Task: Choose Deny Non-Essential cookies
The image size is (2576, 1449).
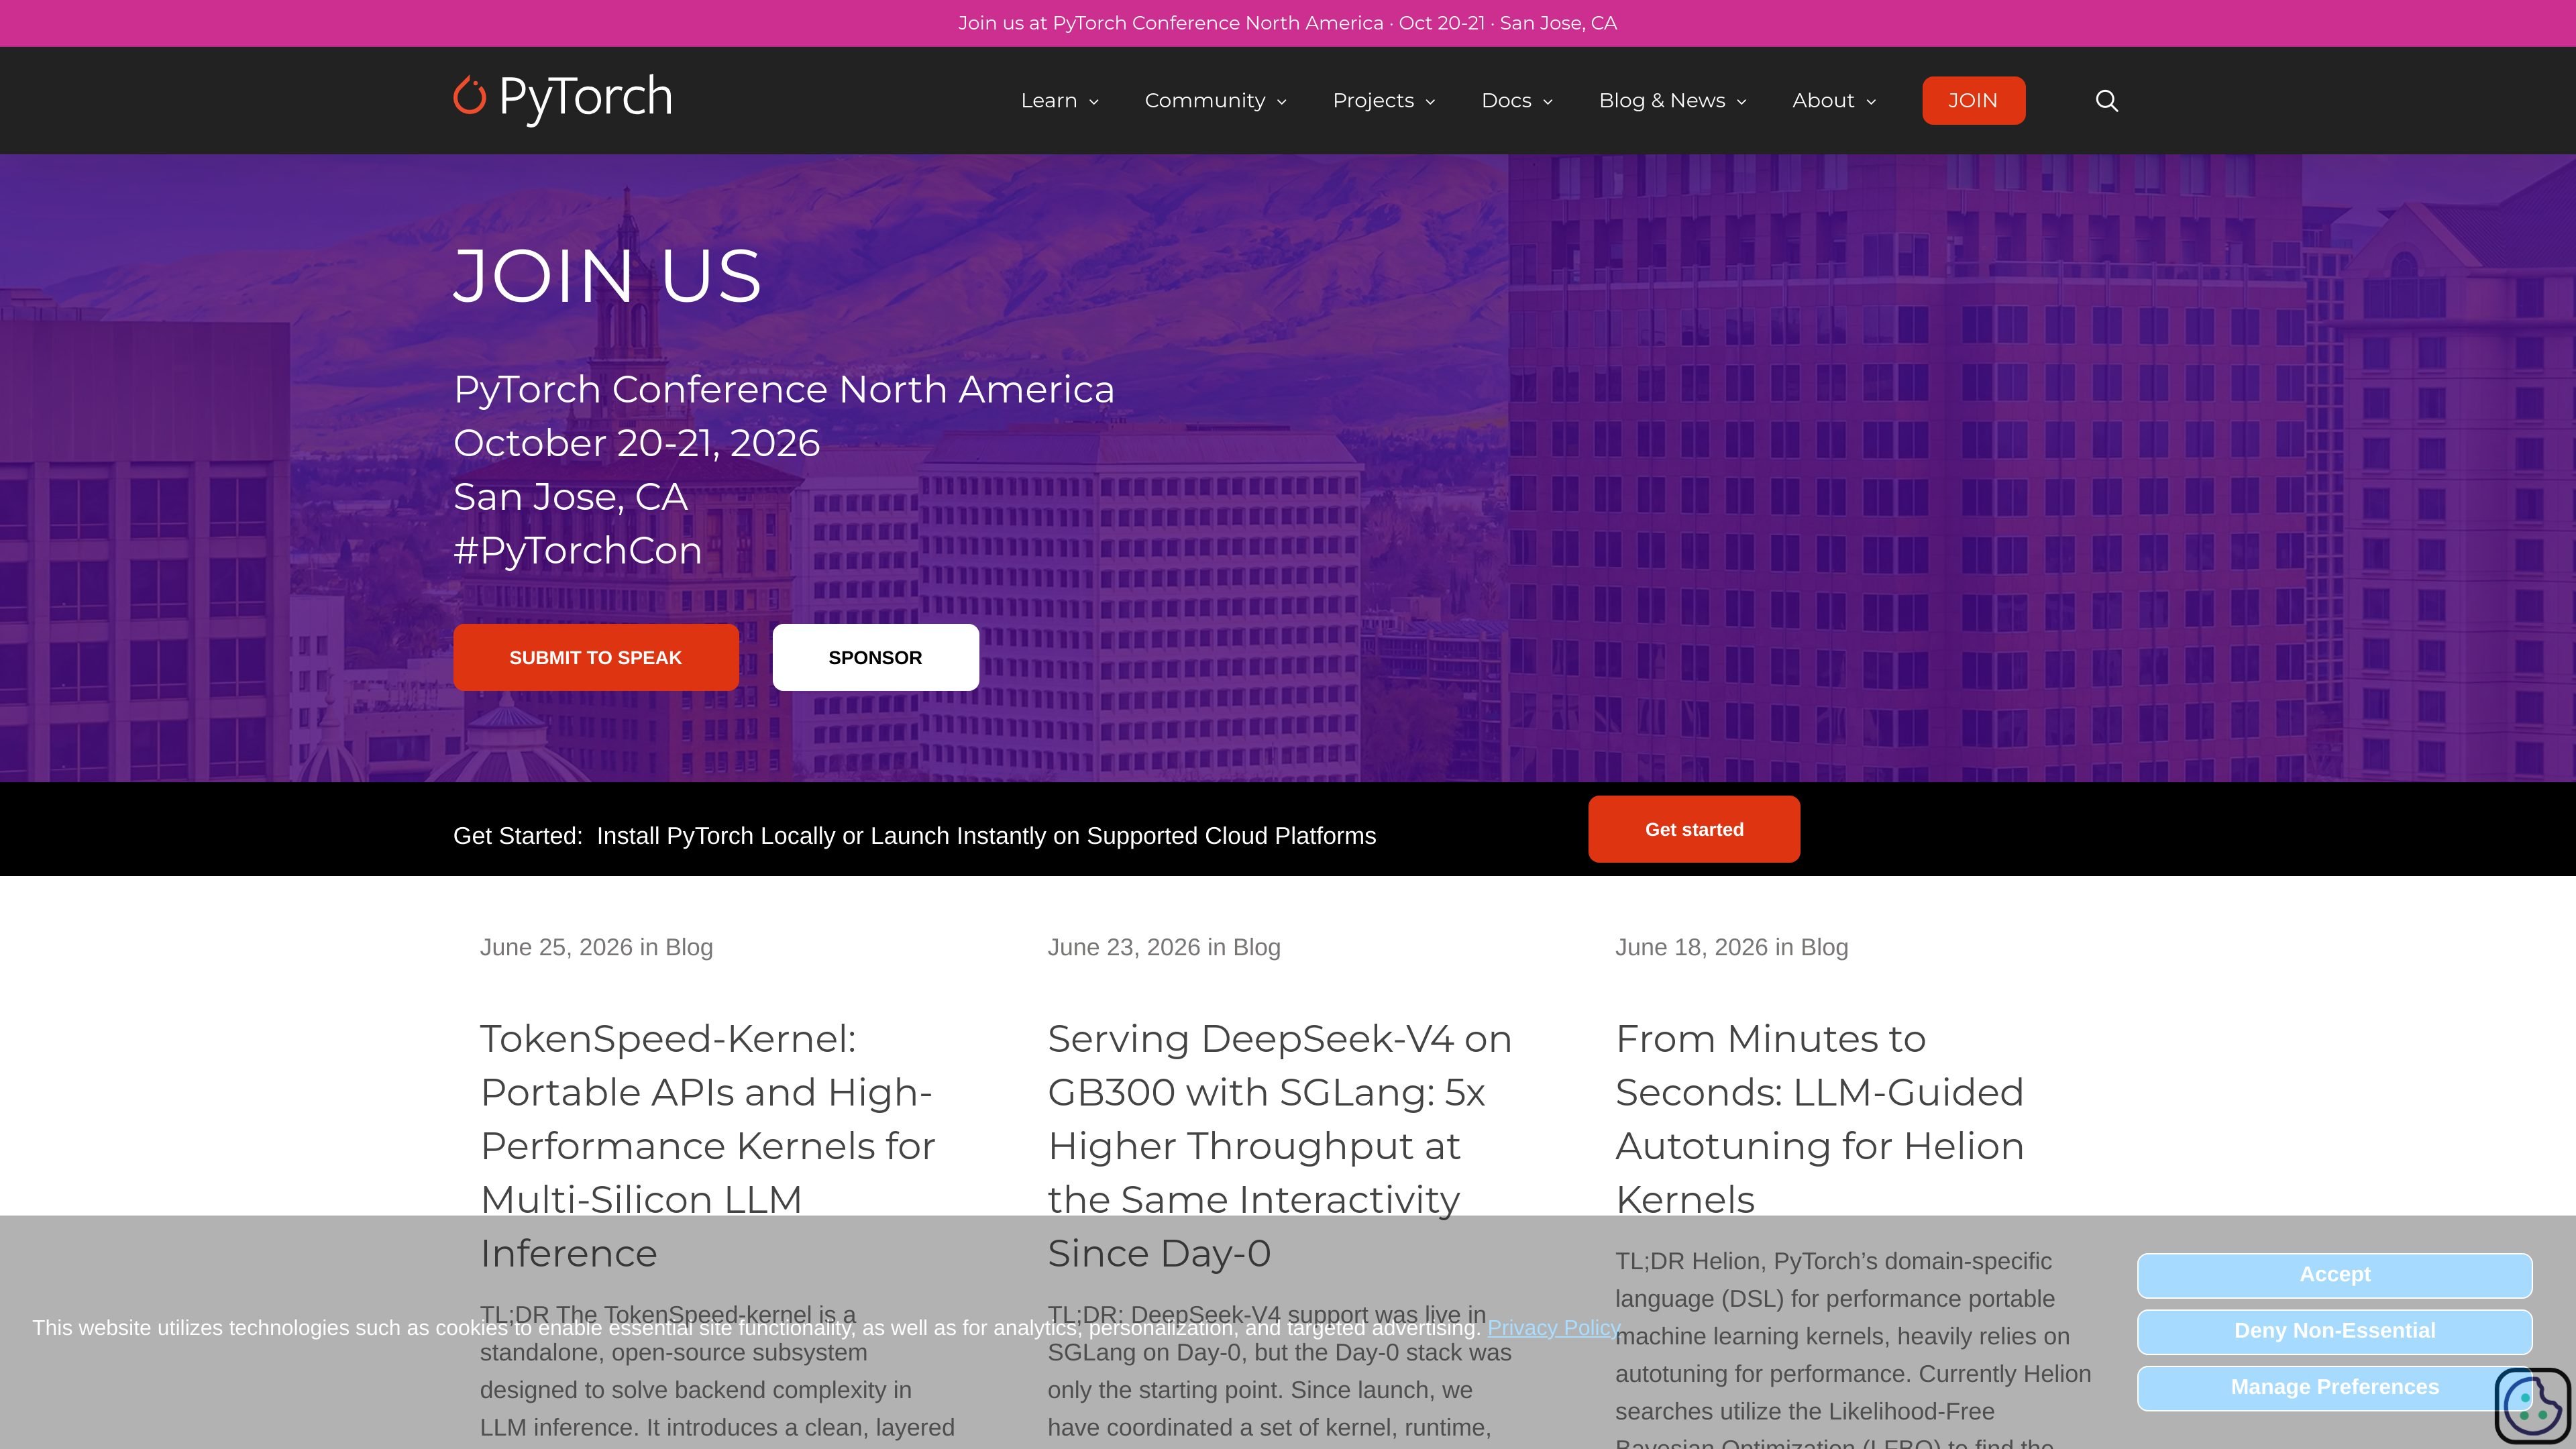Action: pos(2334,1331)
